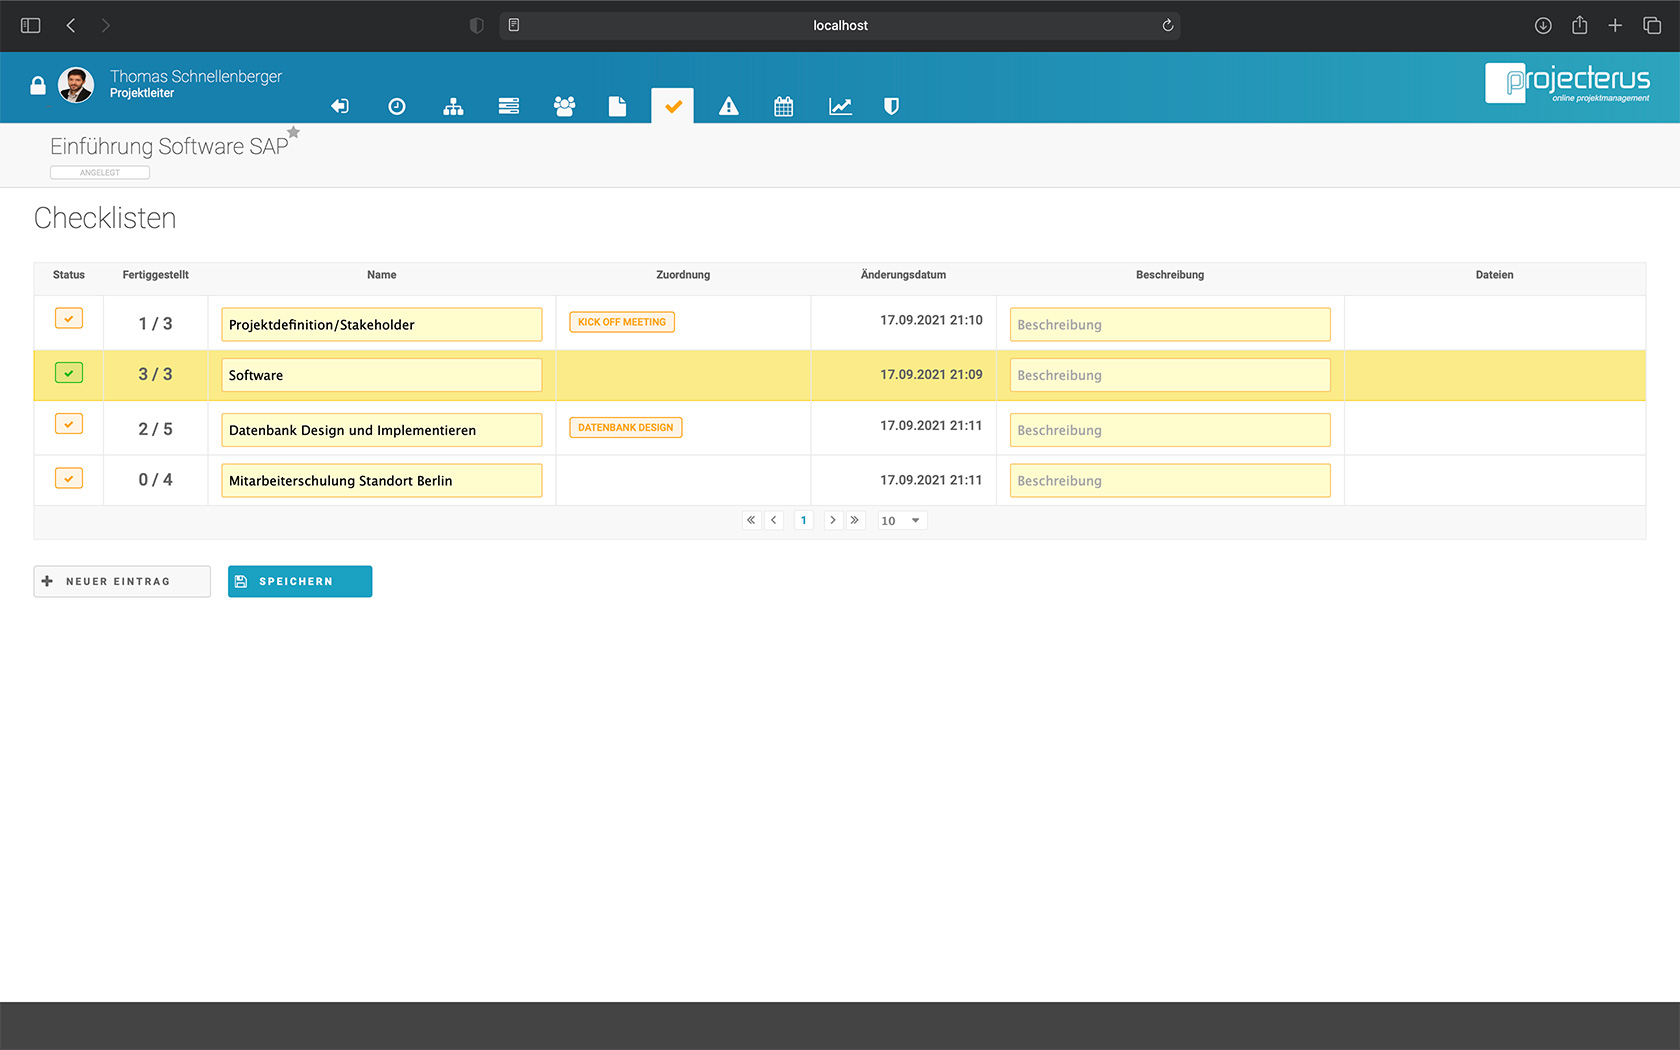Jump to last page in paginator
The image size is (1680, 1050).
pos(855,521)
